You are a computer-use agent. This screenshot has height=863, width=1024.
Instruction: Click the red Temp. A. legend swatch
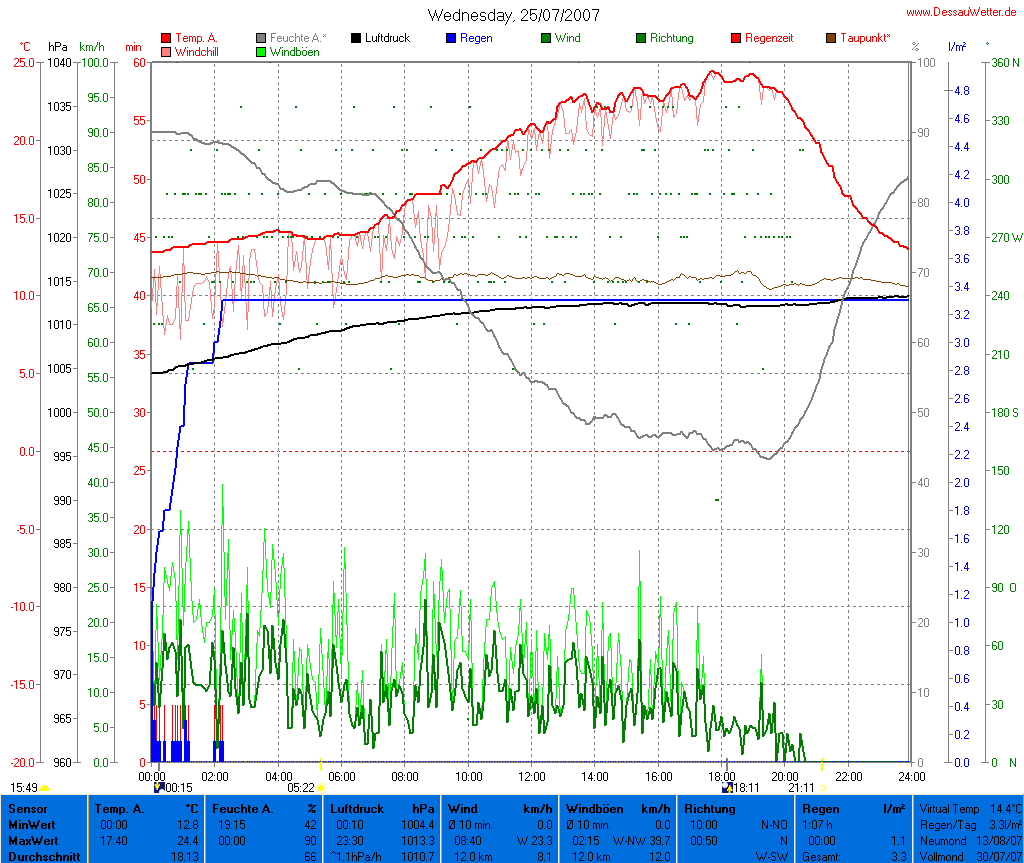[x=166, y=38]
